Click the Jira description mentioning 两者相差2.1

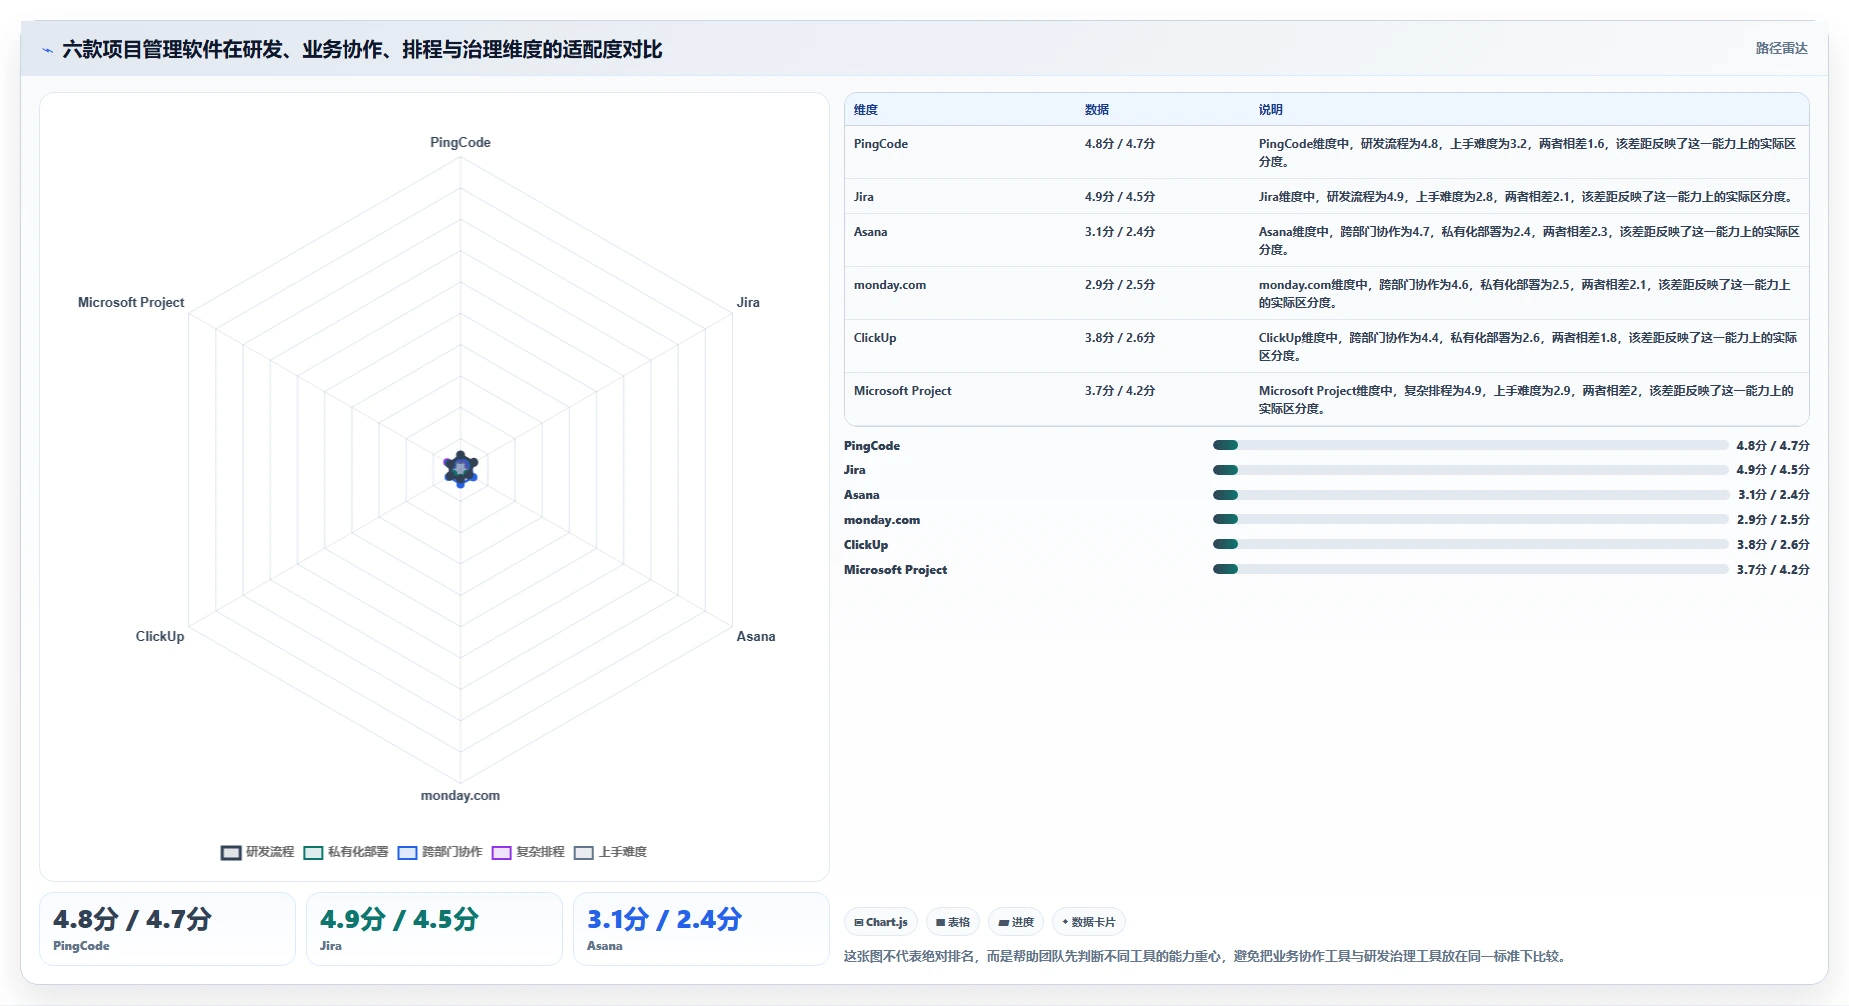[1527, 197]
